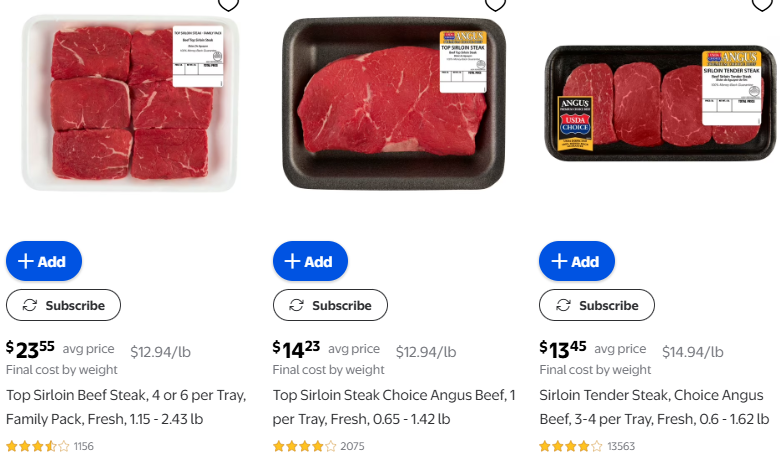Add Sirloin Tender Steak to cart

pyautogui.click(x=577, y=261)
